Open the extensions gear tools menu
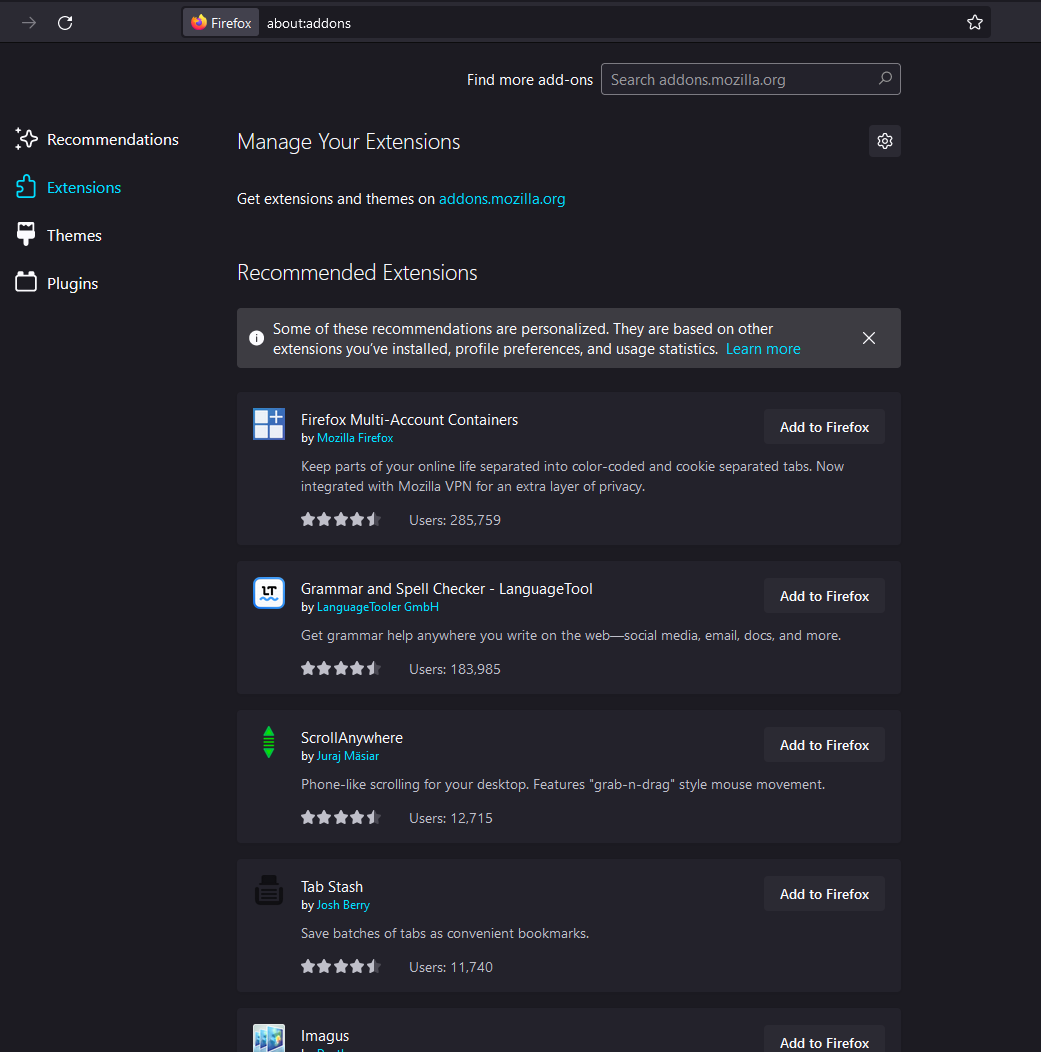Image resolution: width=1041 pixels, height=1052 pixels. (x=884, y=141)
